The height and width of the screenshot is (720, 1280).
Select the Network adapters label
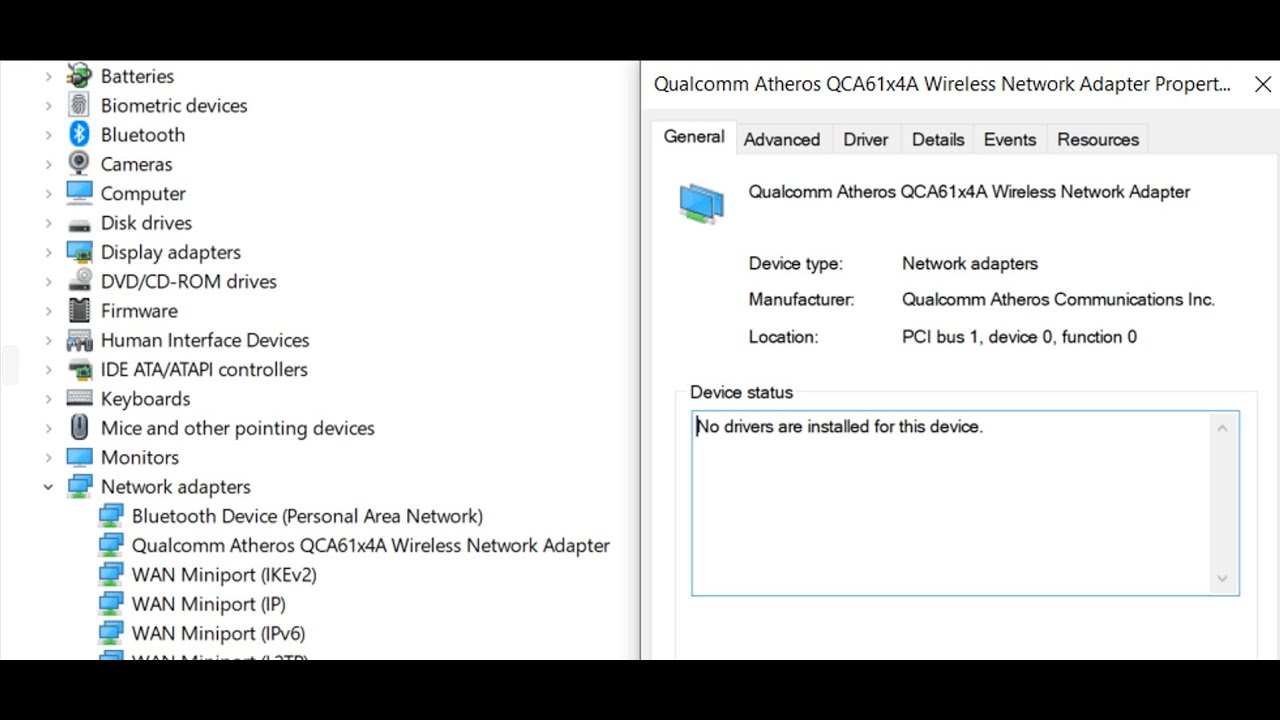coord(176,486)
